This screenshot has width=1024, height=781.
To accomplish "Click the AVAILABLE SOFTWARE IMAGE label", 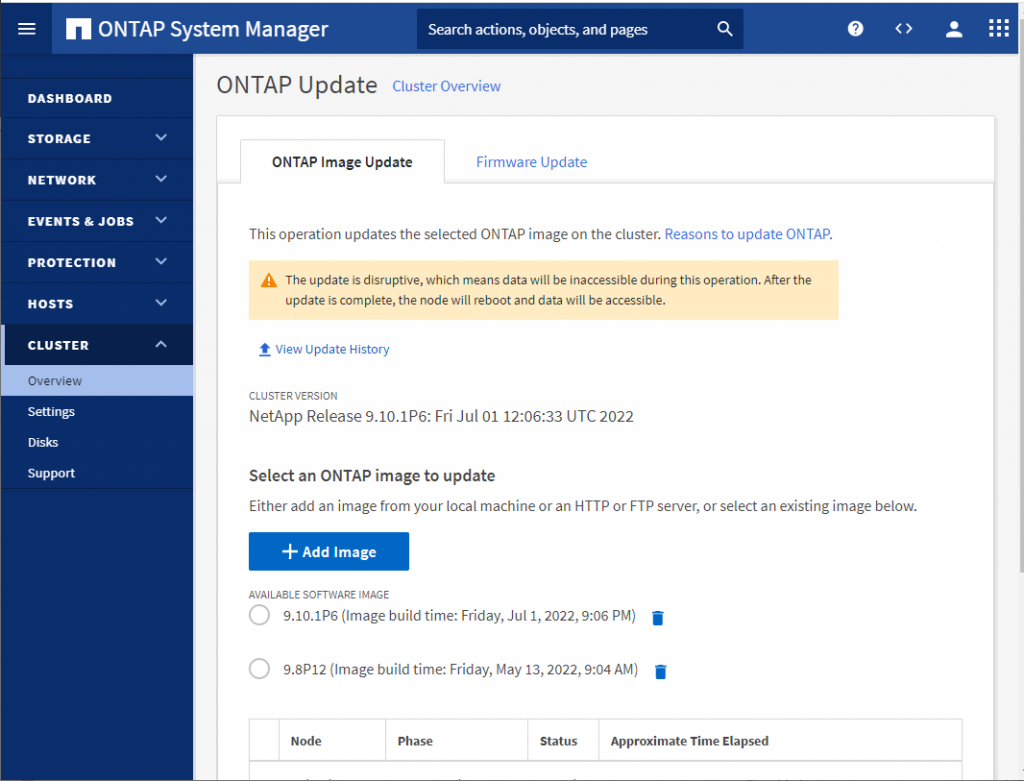I will [x=319, y=594].
